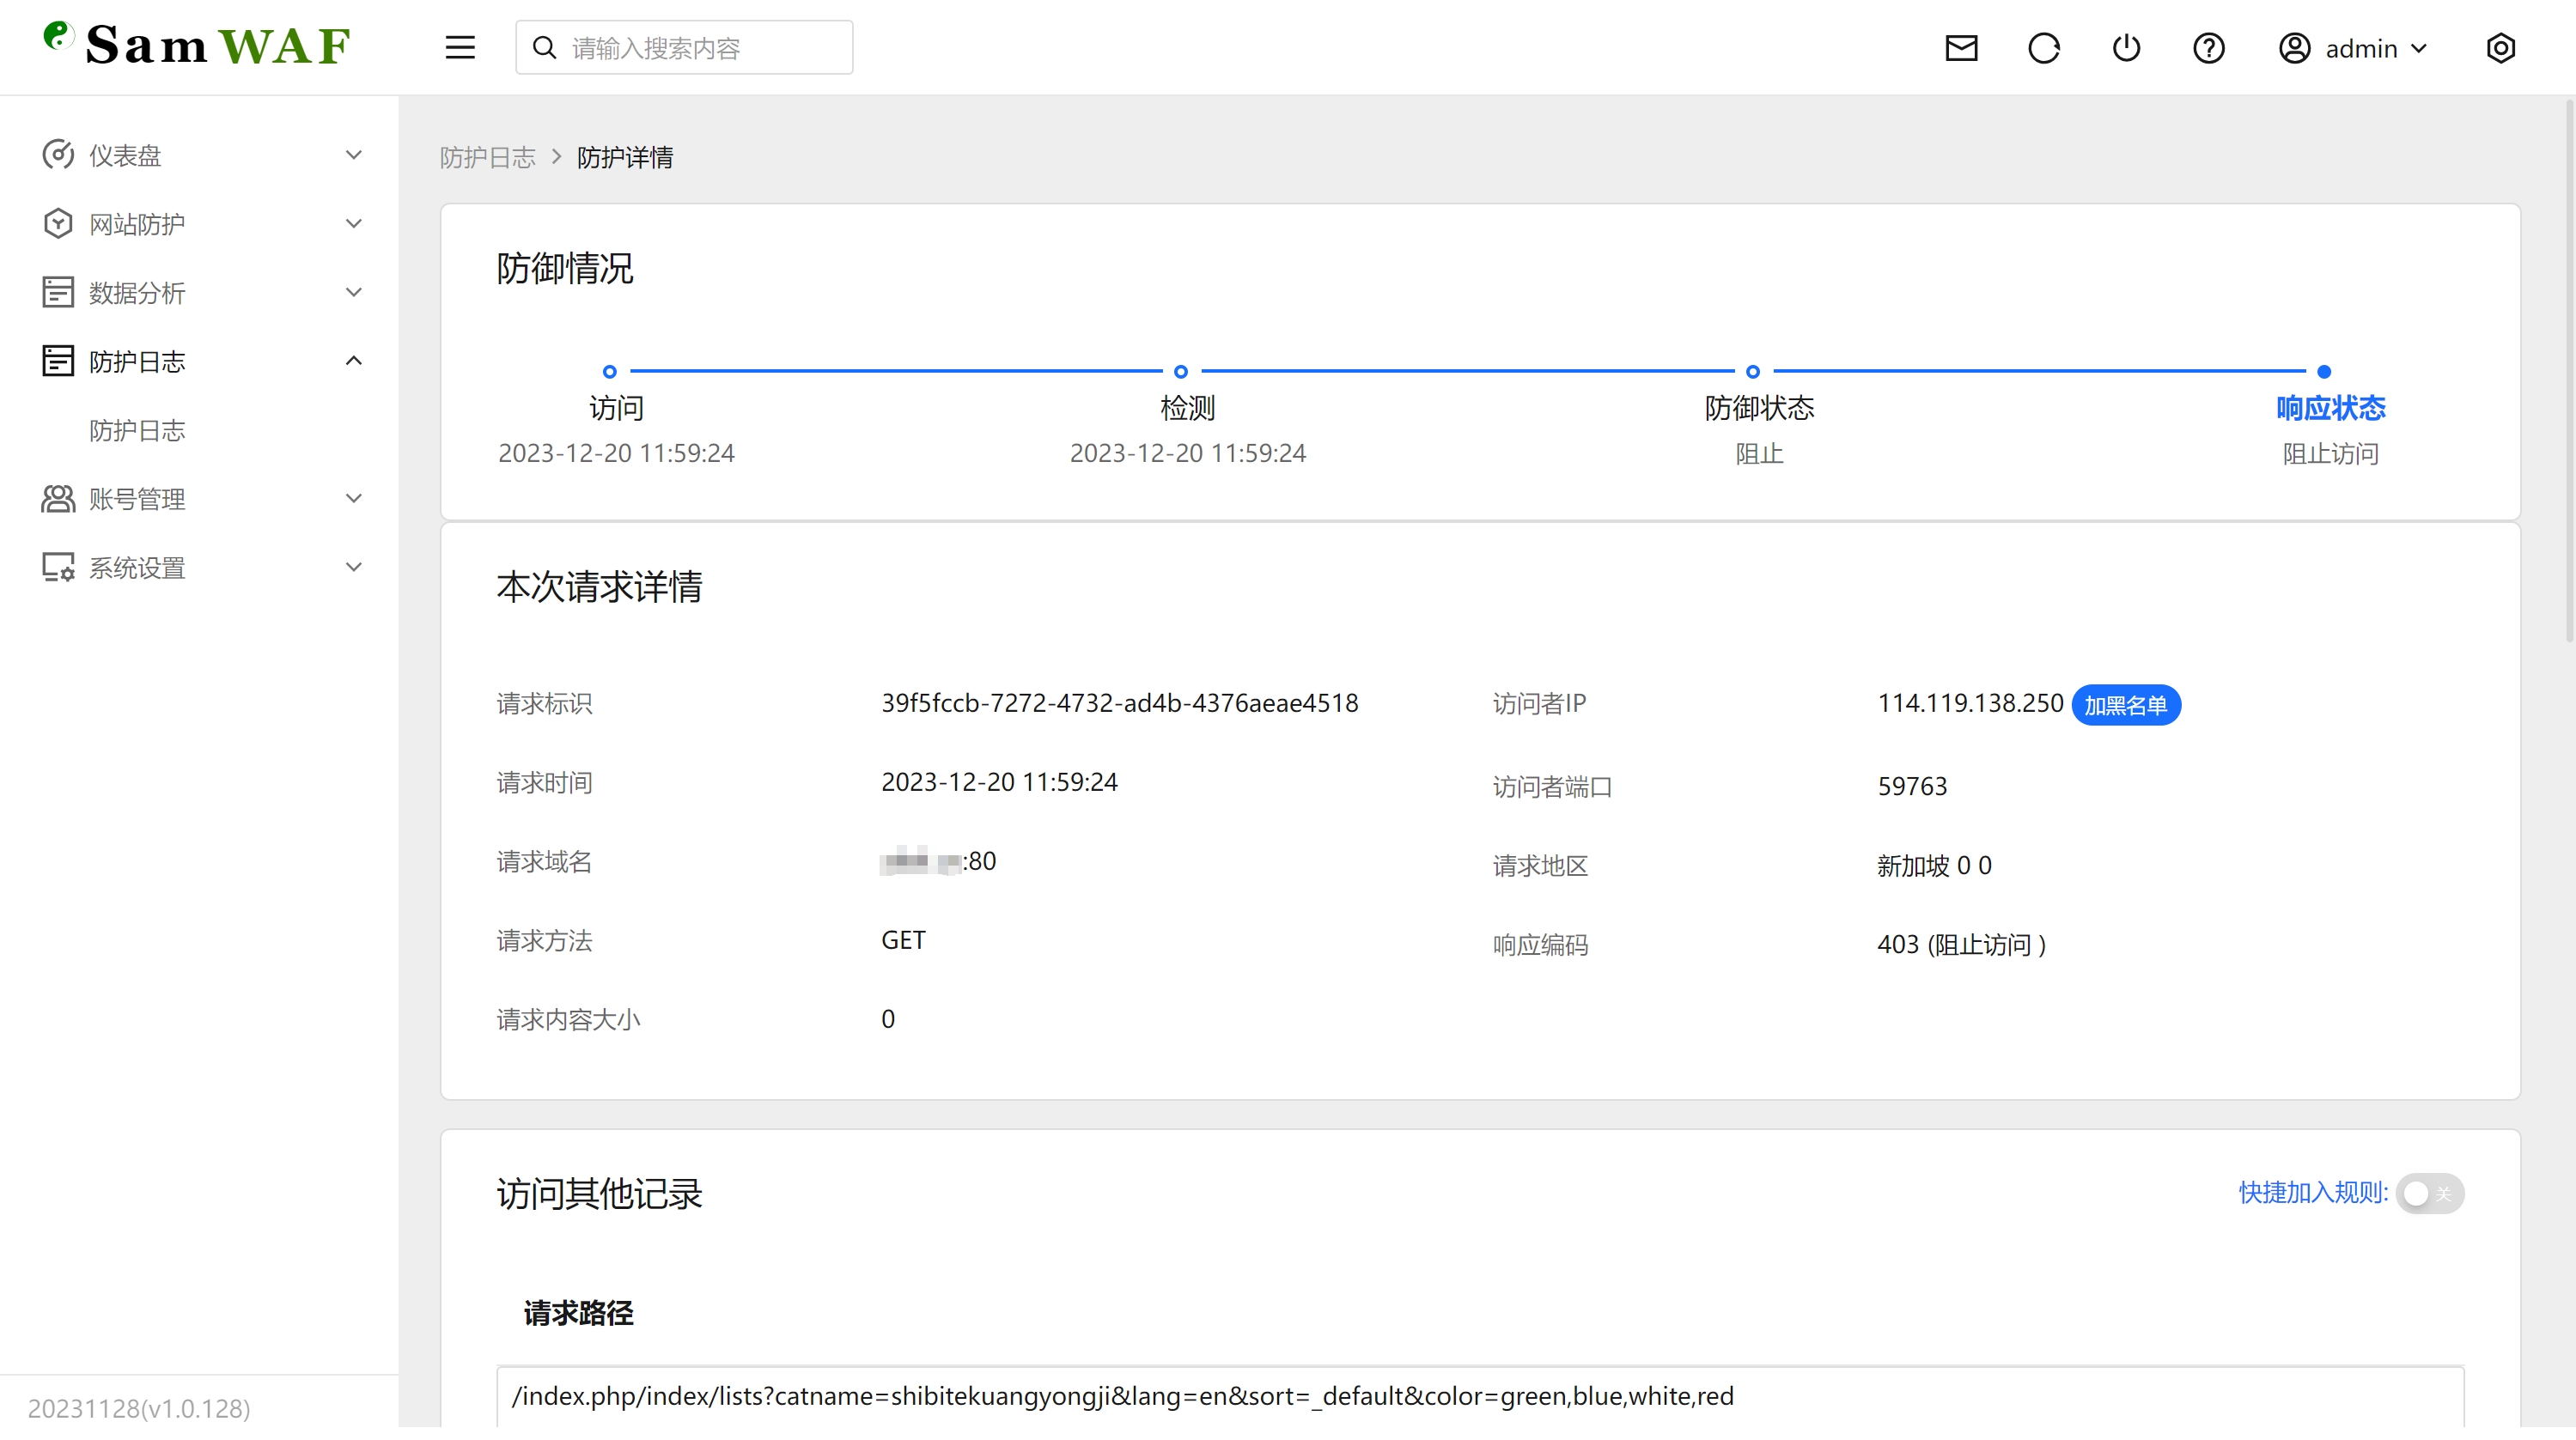This screenshot has height=1440, width=2576.
Task: Click the 加黑名单 blacklist button
Action: click(2126, 705)
